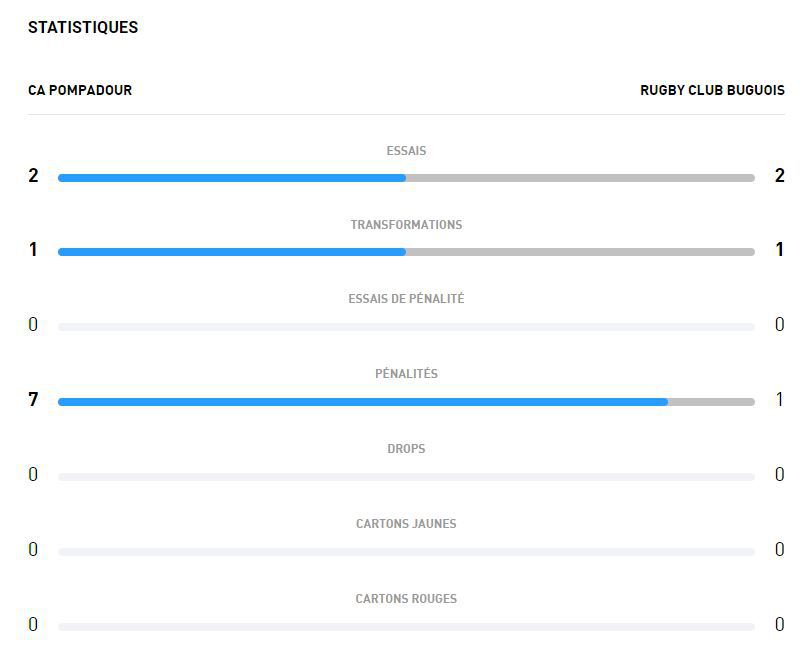
Task: Select the Cartons rouges label
Action: 406,599
